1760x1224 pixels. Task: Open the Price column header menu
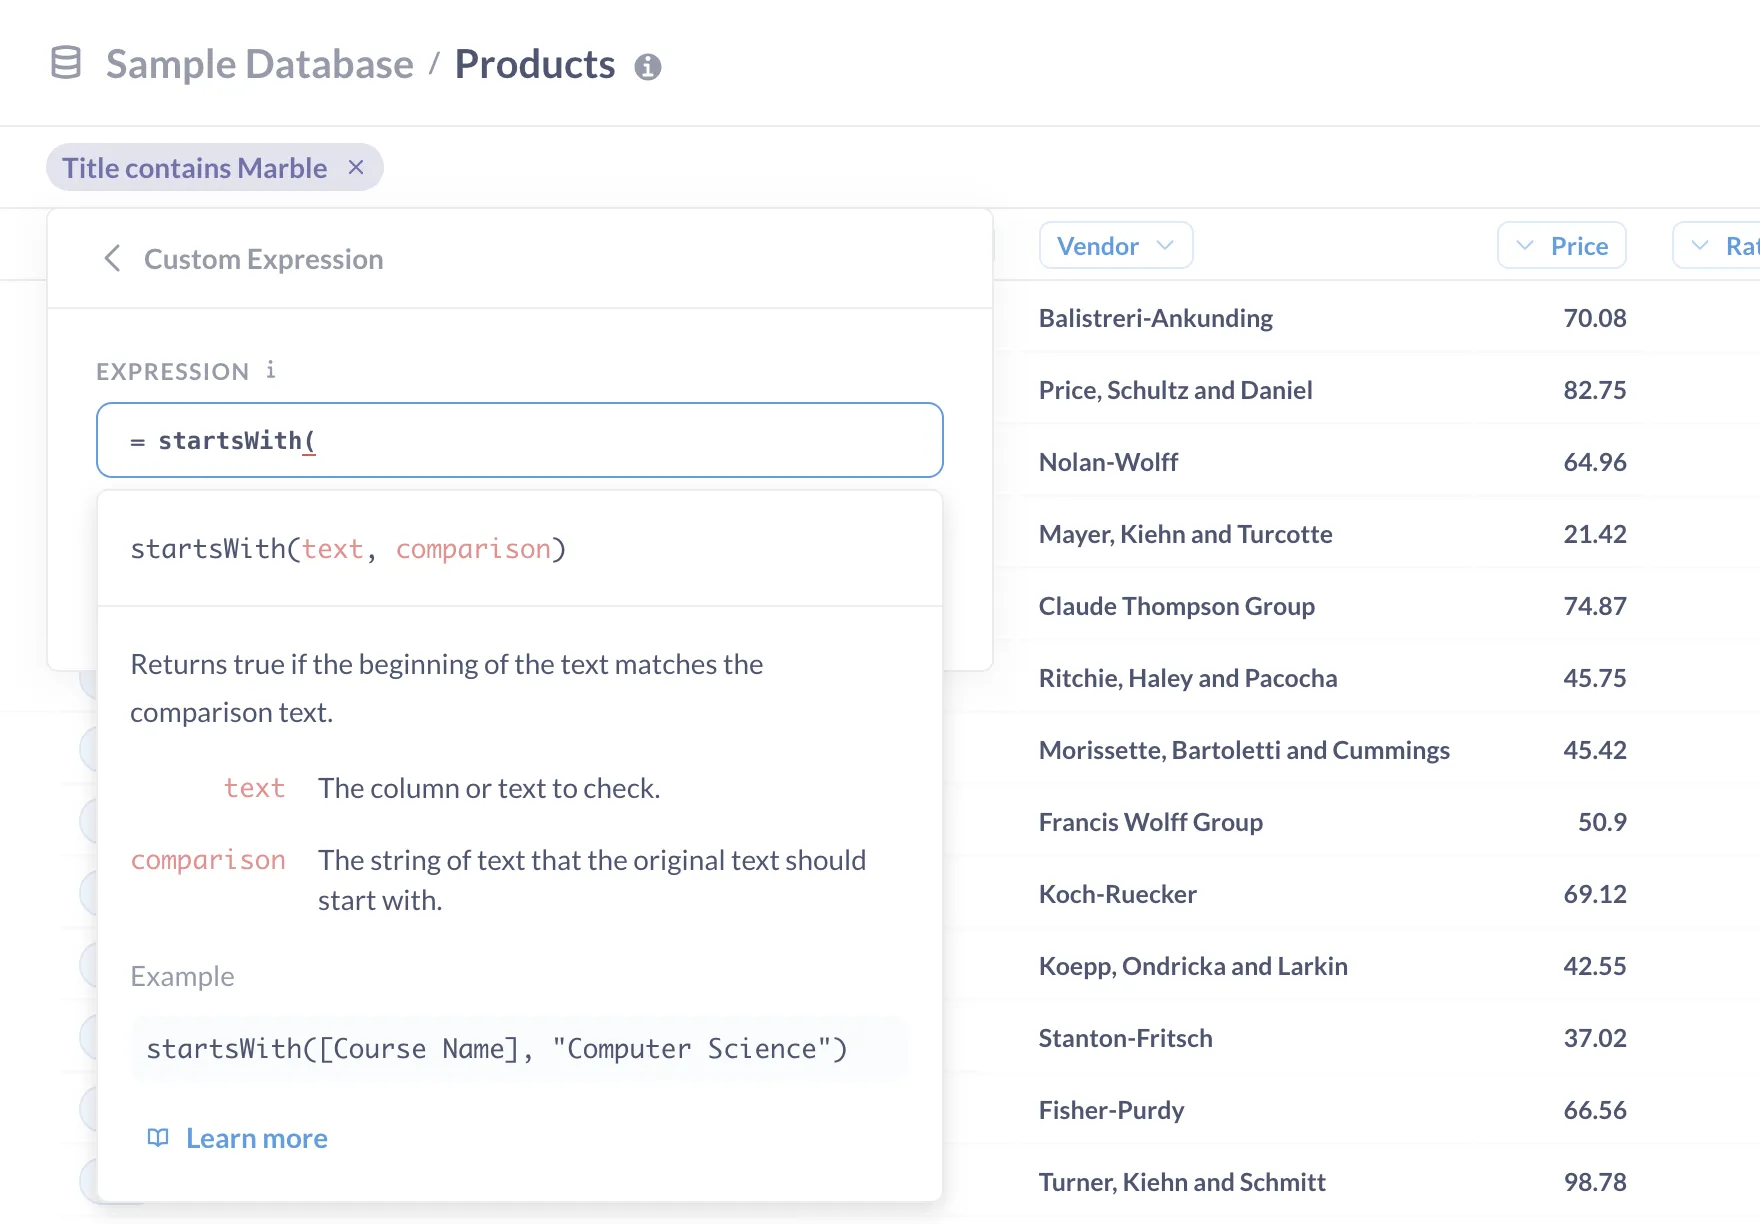pyautogui.click(x=1561, y=246)
